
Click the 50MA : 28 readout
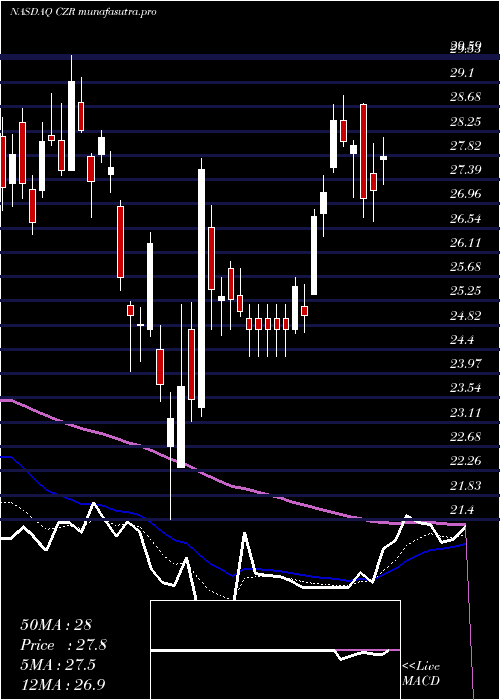pyautogui.click(x=56, y=625)
